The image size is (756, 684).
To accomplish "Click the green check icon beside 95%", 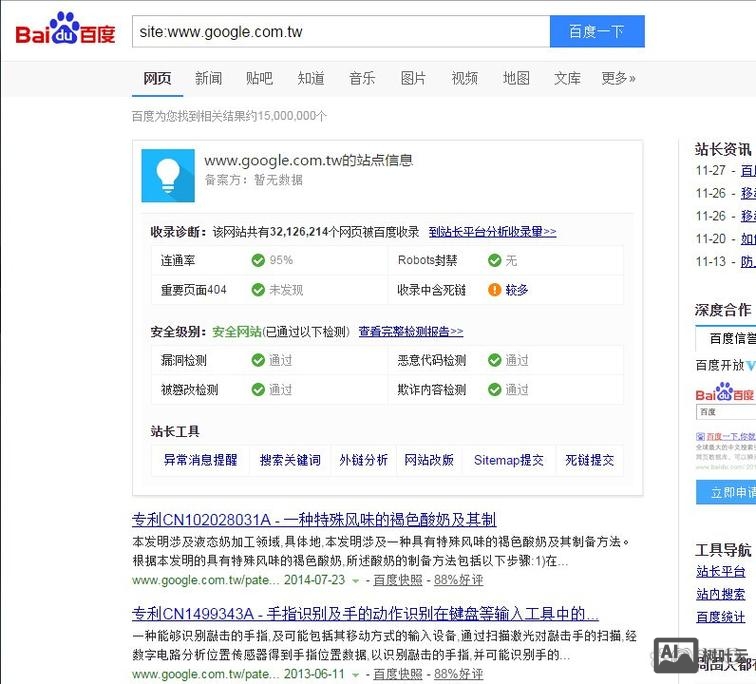I will tap(258, 260).
